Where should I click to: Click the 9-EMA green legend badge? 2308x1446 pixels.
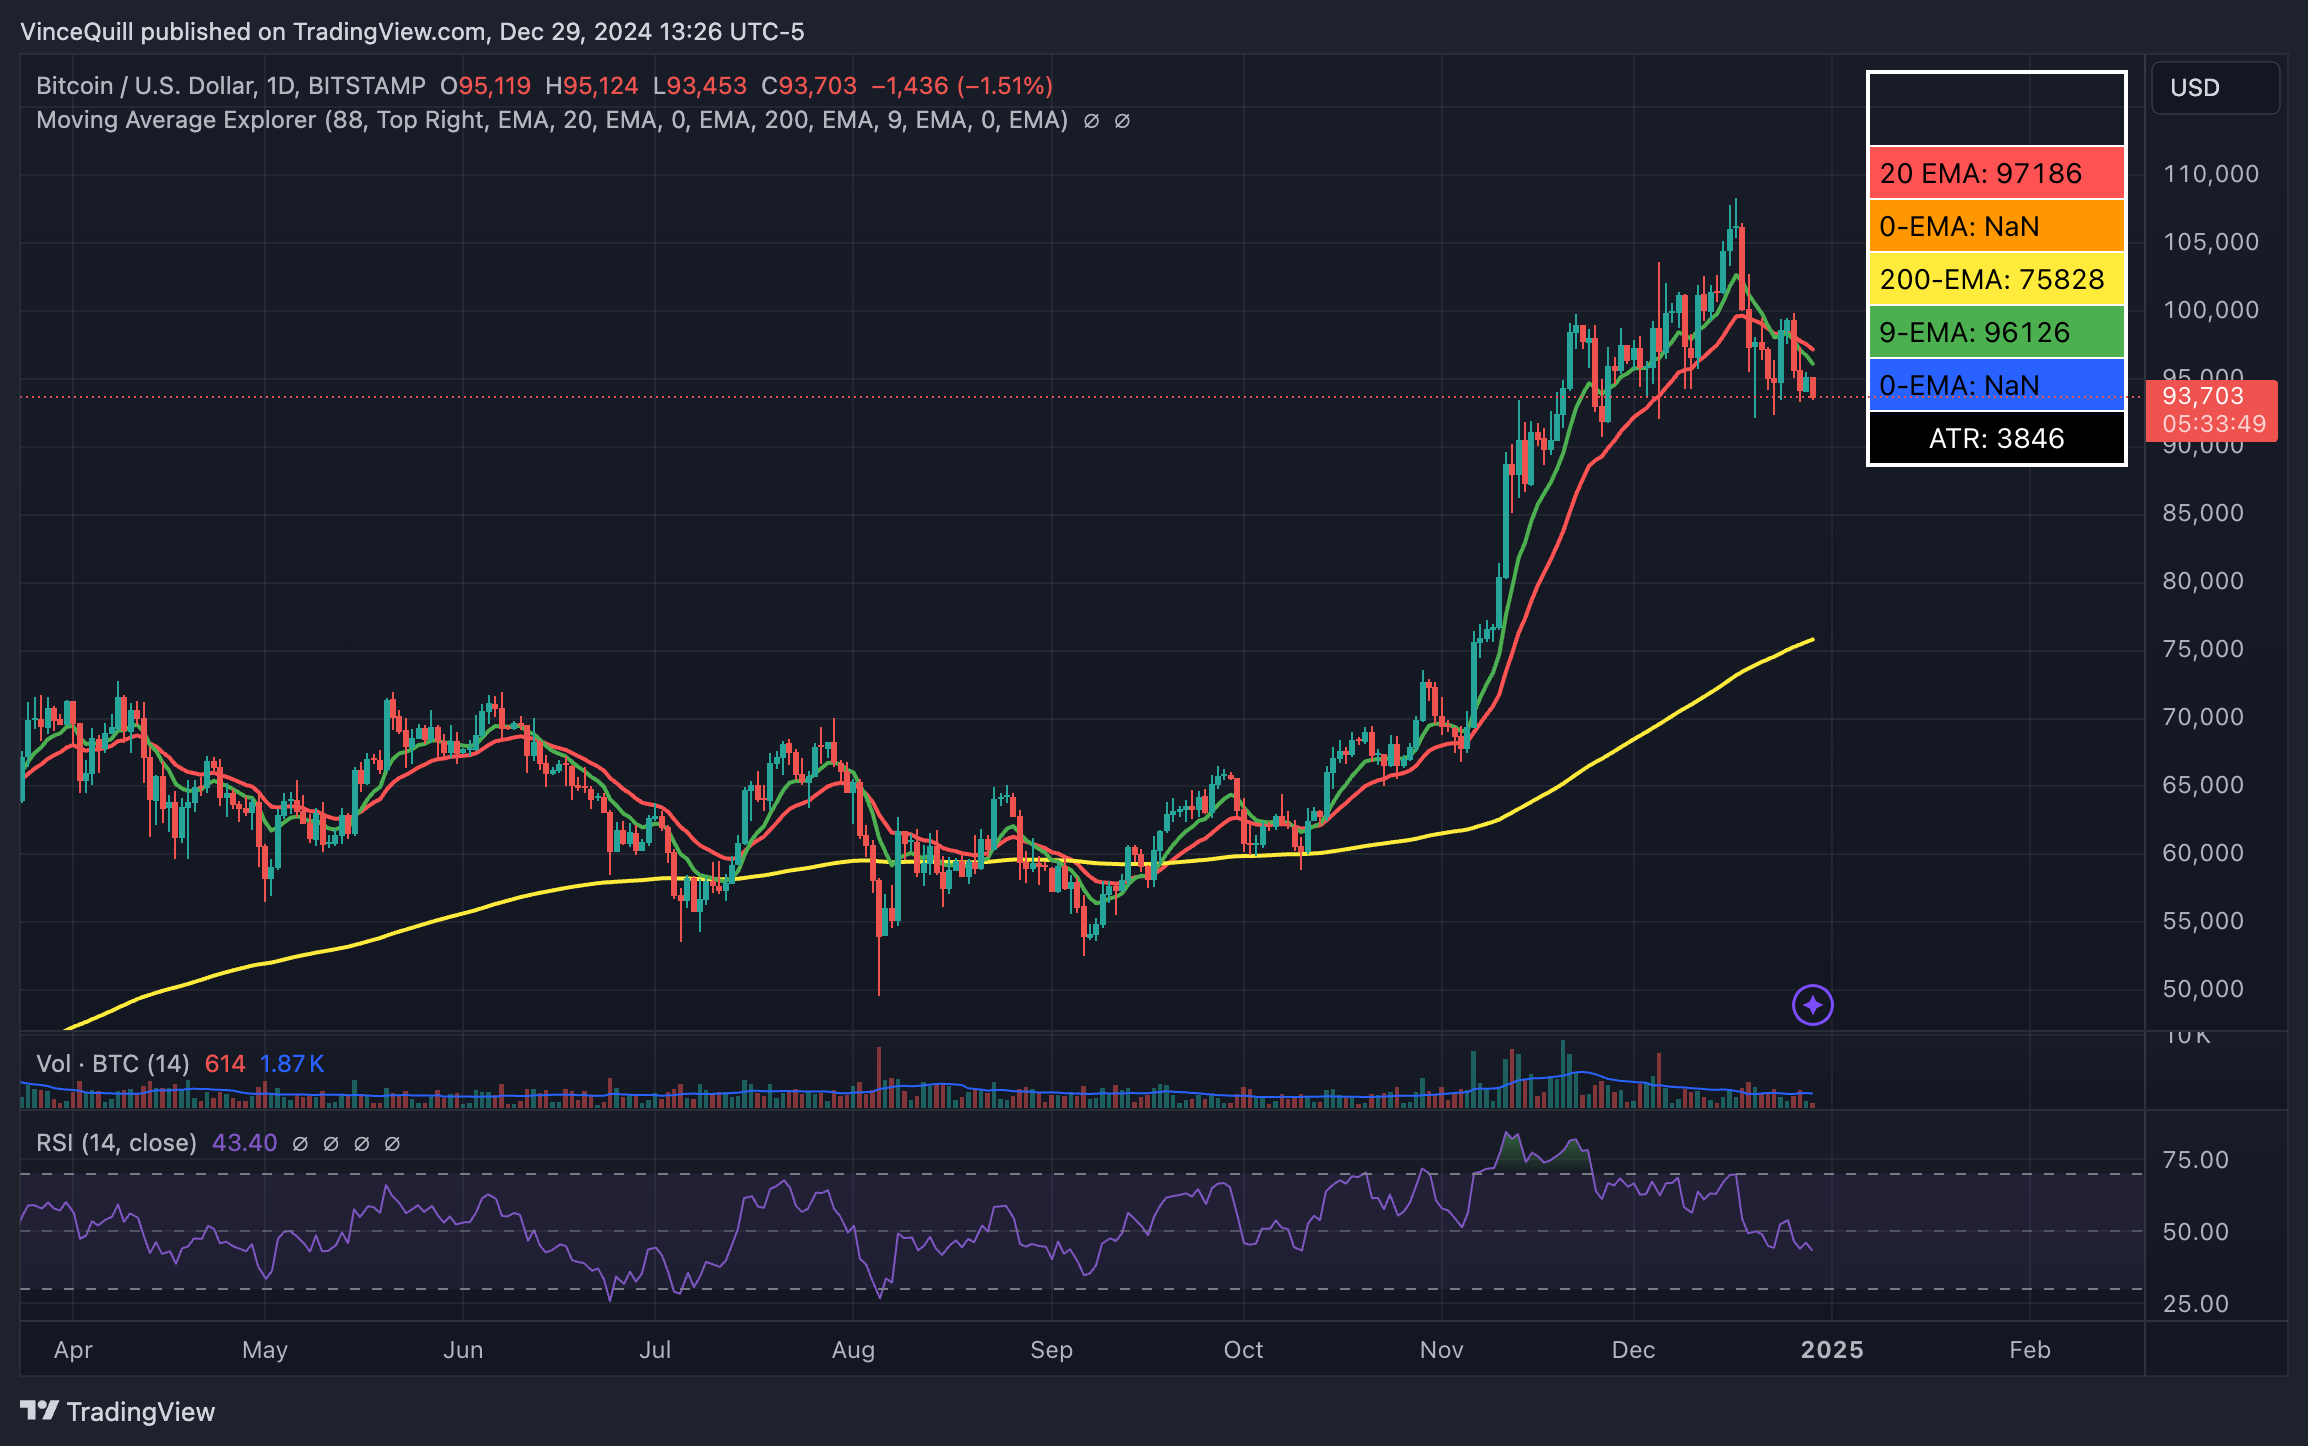tap(1995, 332)
